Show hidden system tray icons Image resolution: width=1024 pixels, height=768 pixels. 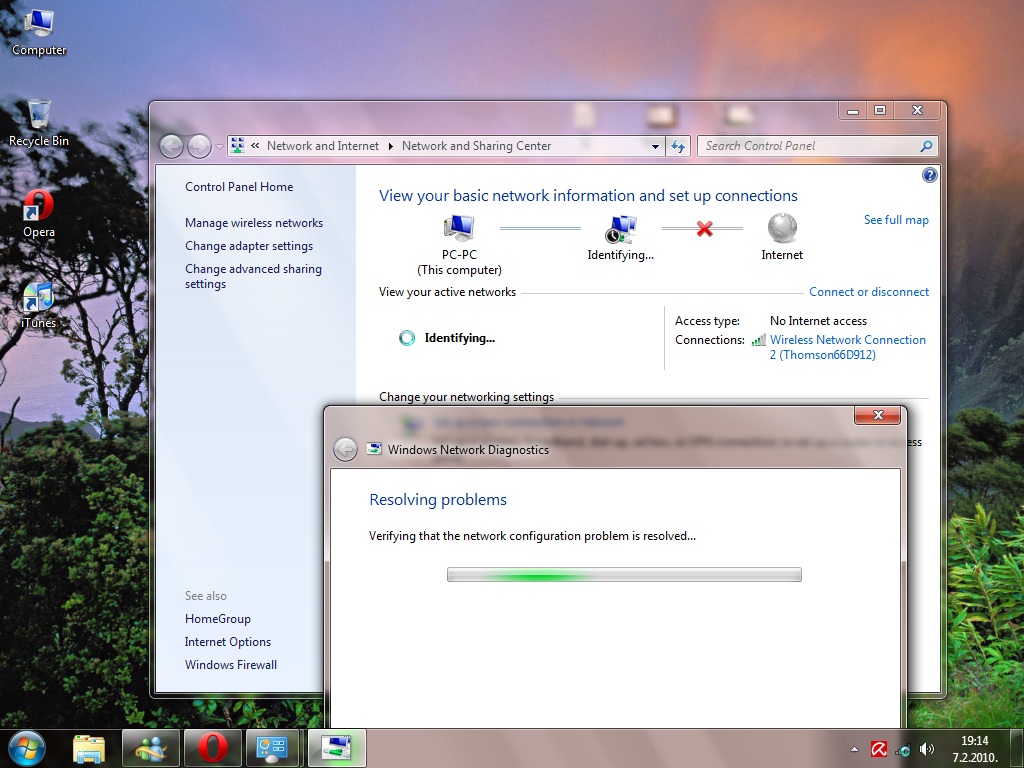pyautogui.click(x=853, y=749)
